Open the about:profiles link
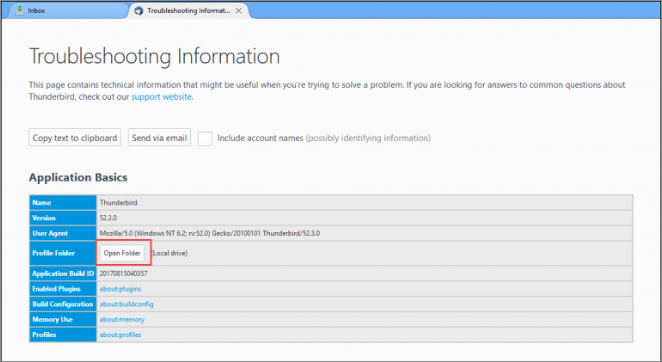The image size is (662, 362). click(x=120, y=335)
